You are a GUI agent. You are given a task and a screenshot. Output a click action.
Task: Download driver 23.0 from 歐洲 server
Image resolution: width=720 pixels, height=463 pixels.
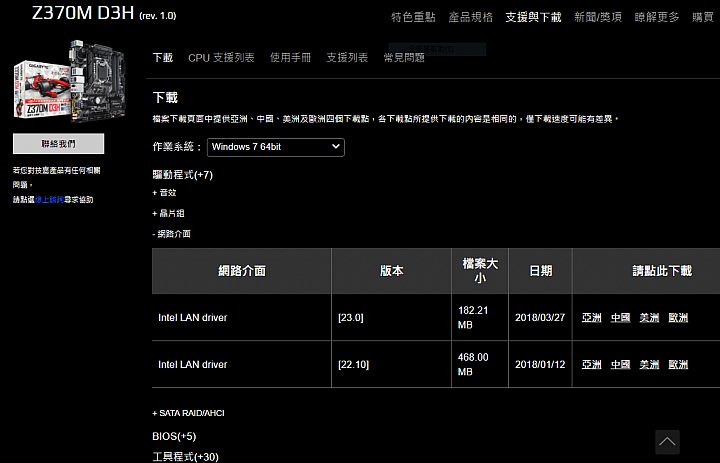coord(678,318)
